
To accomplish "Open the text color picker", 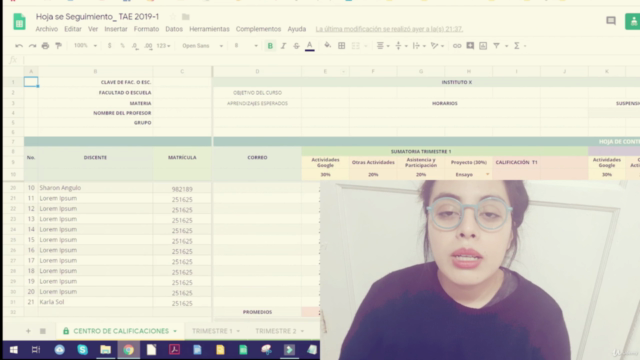I will [310, 46].
